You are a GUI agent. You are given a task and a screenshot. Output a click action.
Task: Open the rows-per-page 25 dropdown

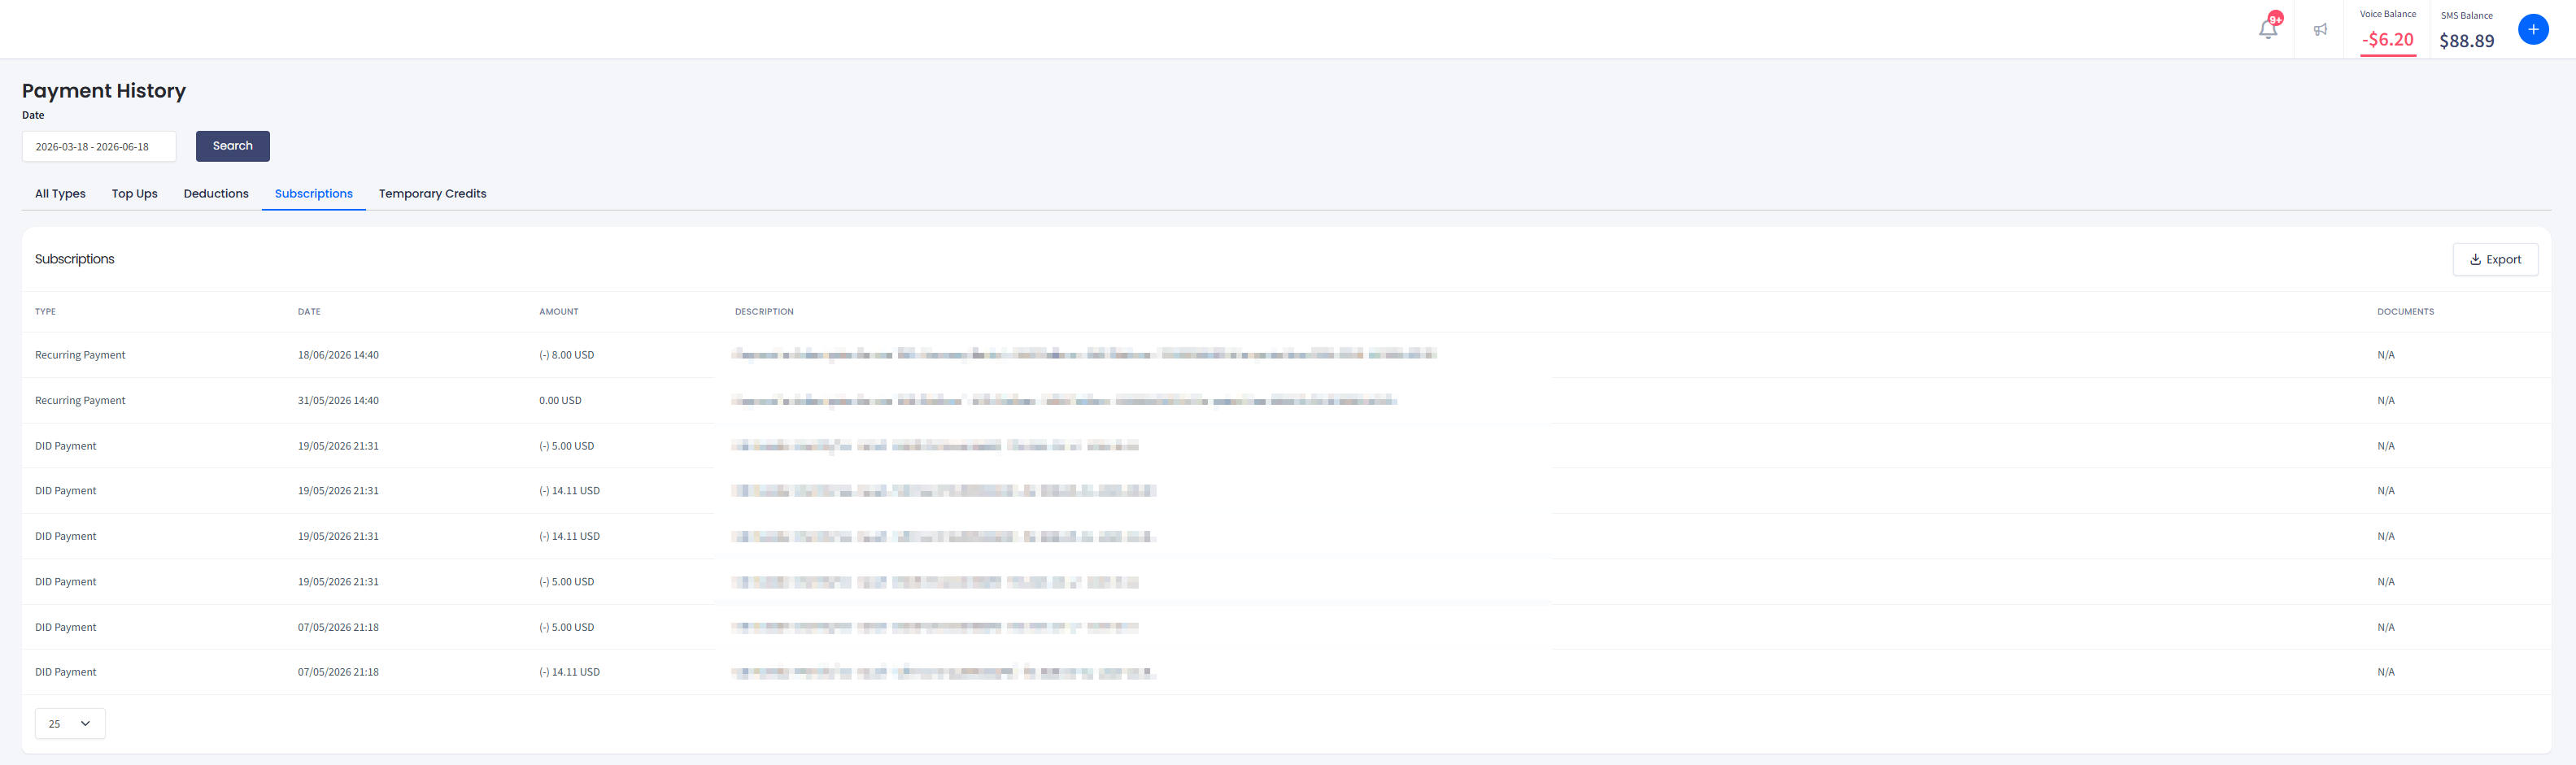(70, 723)
